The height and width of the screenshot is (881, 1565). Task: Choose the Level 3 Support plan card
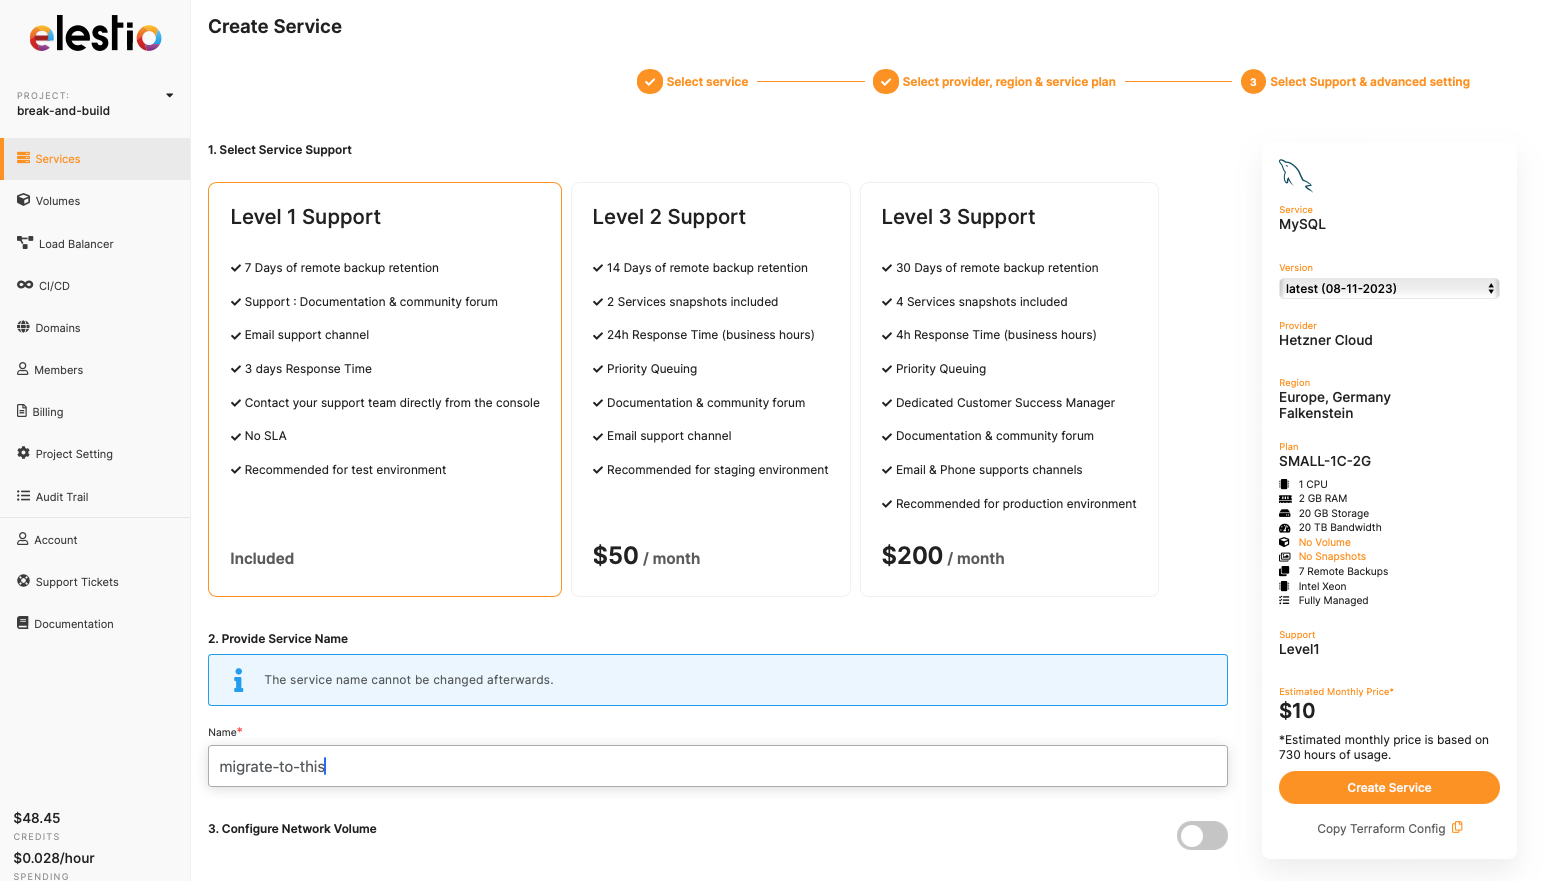tap(1008, 389)
